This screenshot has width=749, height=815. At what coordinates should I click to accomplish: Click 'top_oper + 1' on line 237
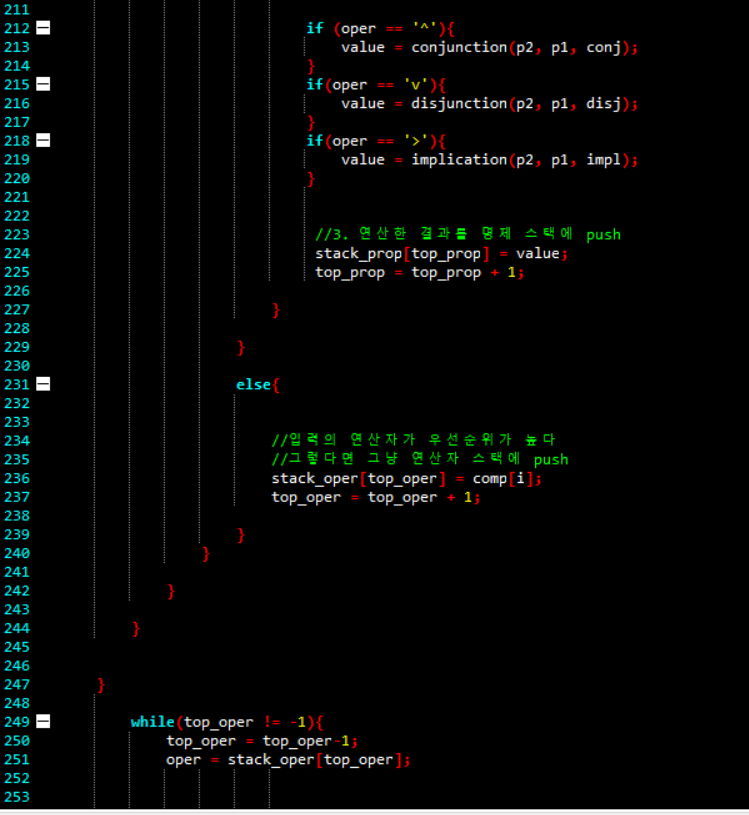pyautogui.click(x=420, y=497)
